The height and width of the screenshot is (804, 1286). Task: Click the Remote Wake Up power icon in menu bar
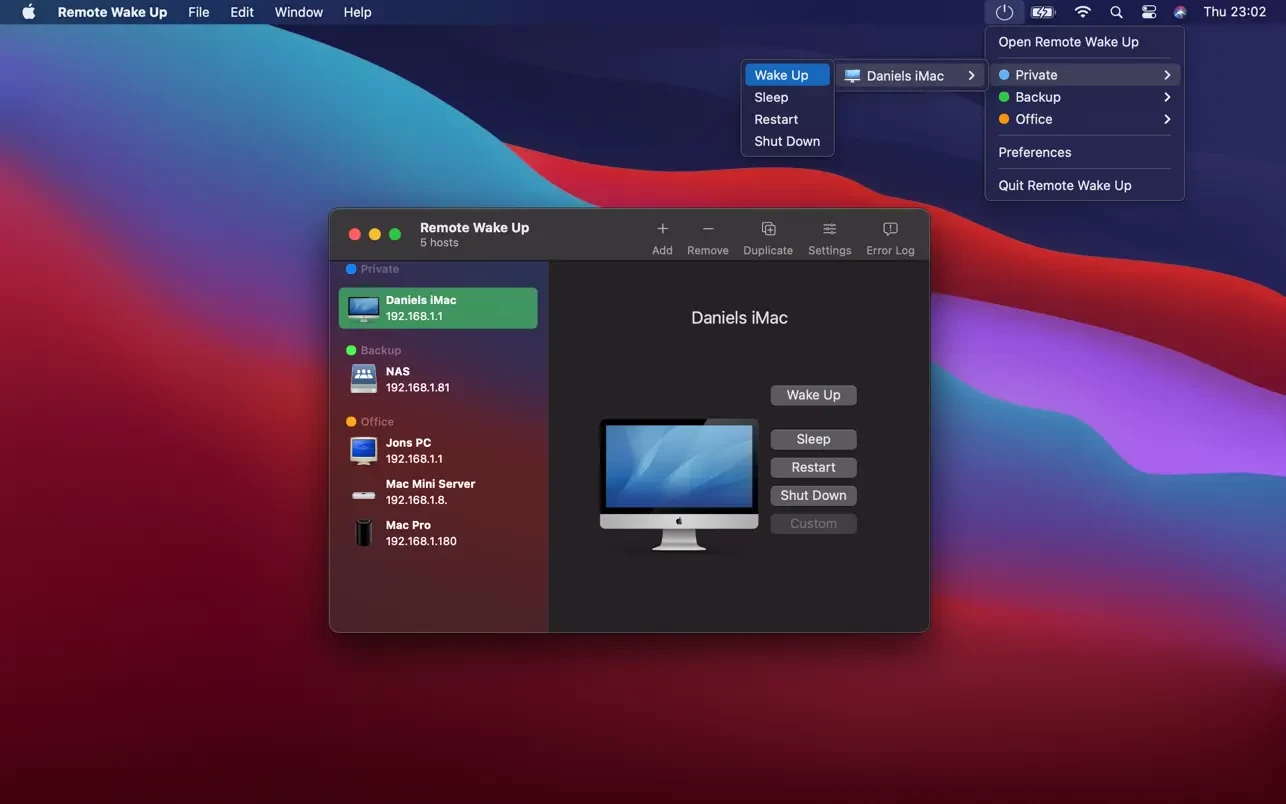point(1004,12)
